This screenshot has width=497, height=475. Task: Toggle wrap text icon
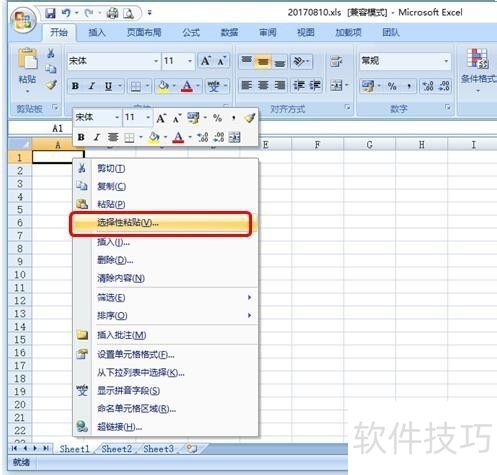(x=336, y=62)
